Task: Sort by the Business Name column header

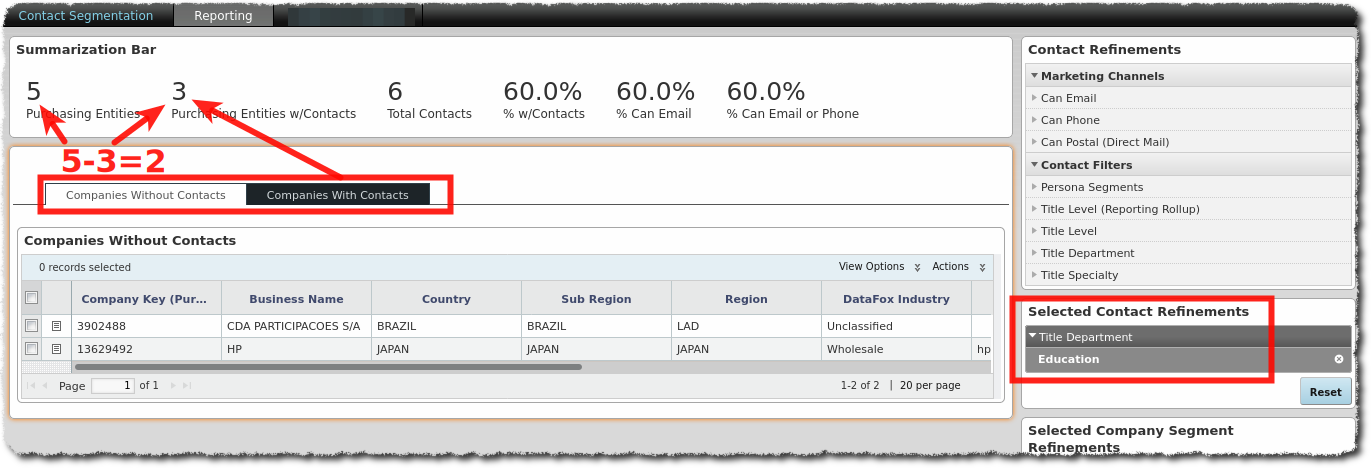Action: click(x=296, y=299)
